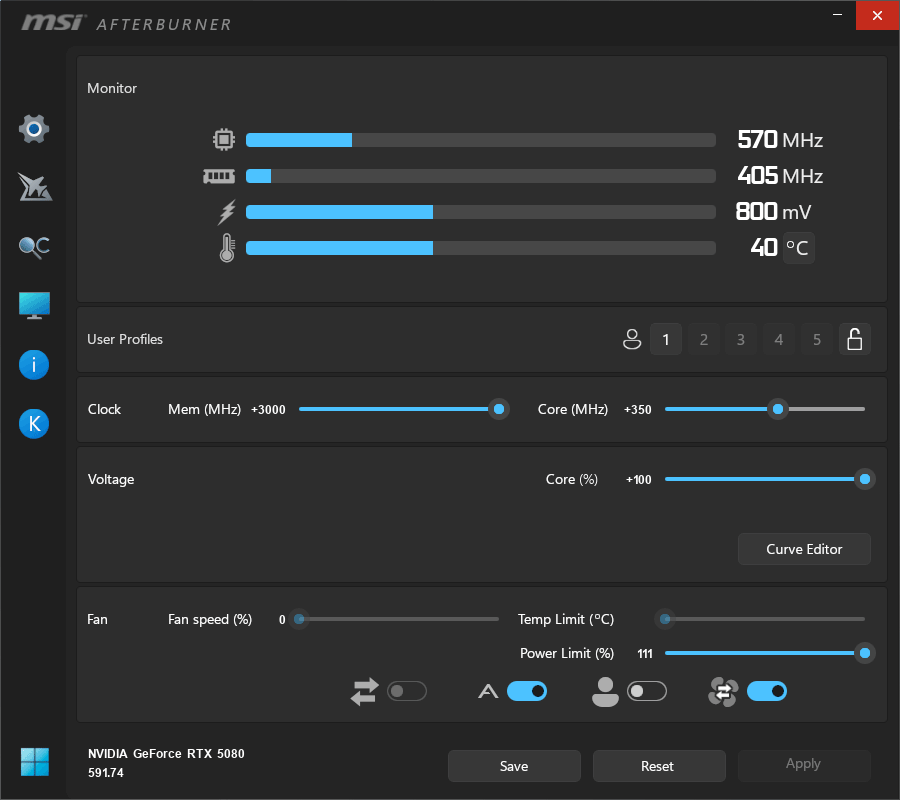Save current overclock settings
The height and width of the screenshot is (800, 900).
[514, 766]
